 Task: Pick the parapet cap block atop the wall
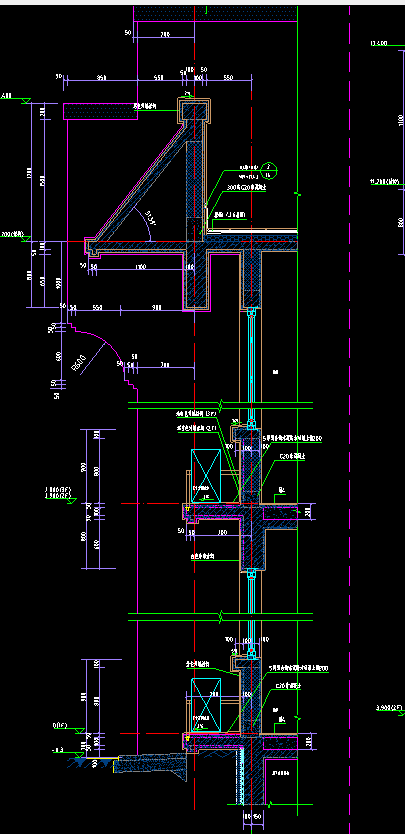coord(194,111)
